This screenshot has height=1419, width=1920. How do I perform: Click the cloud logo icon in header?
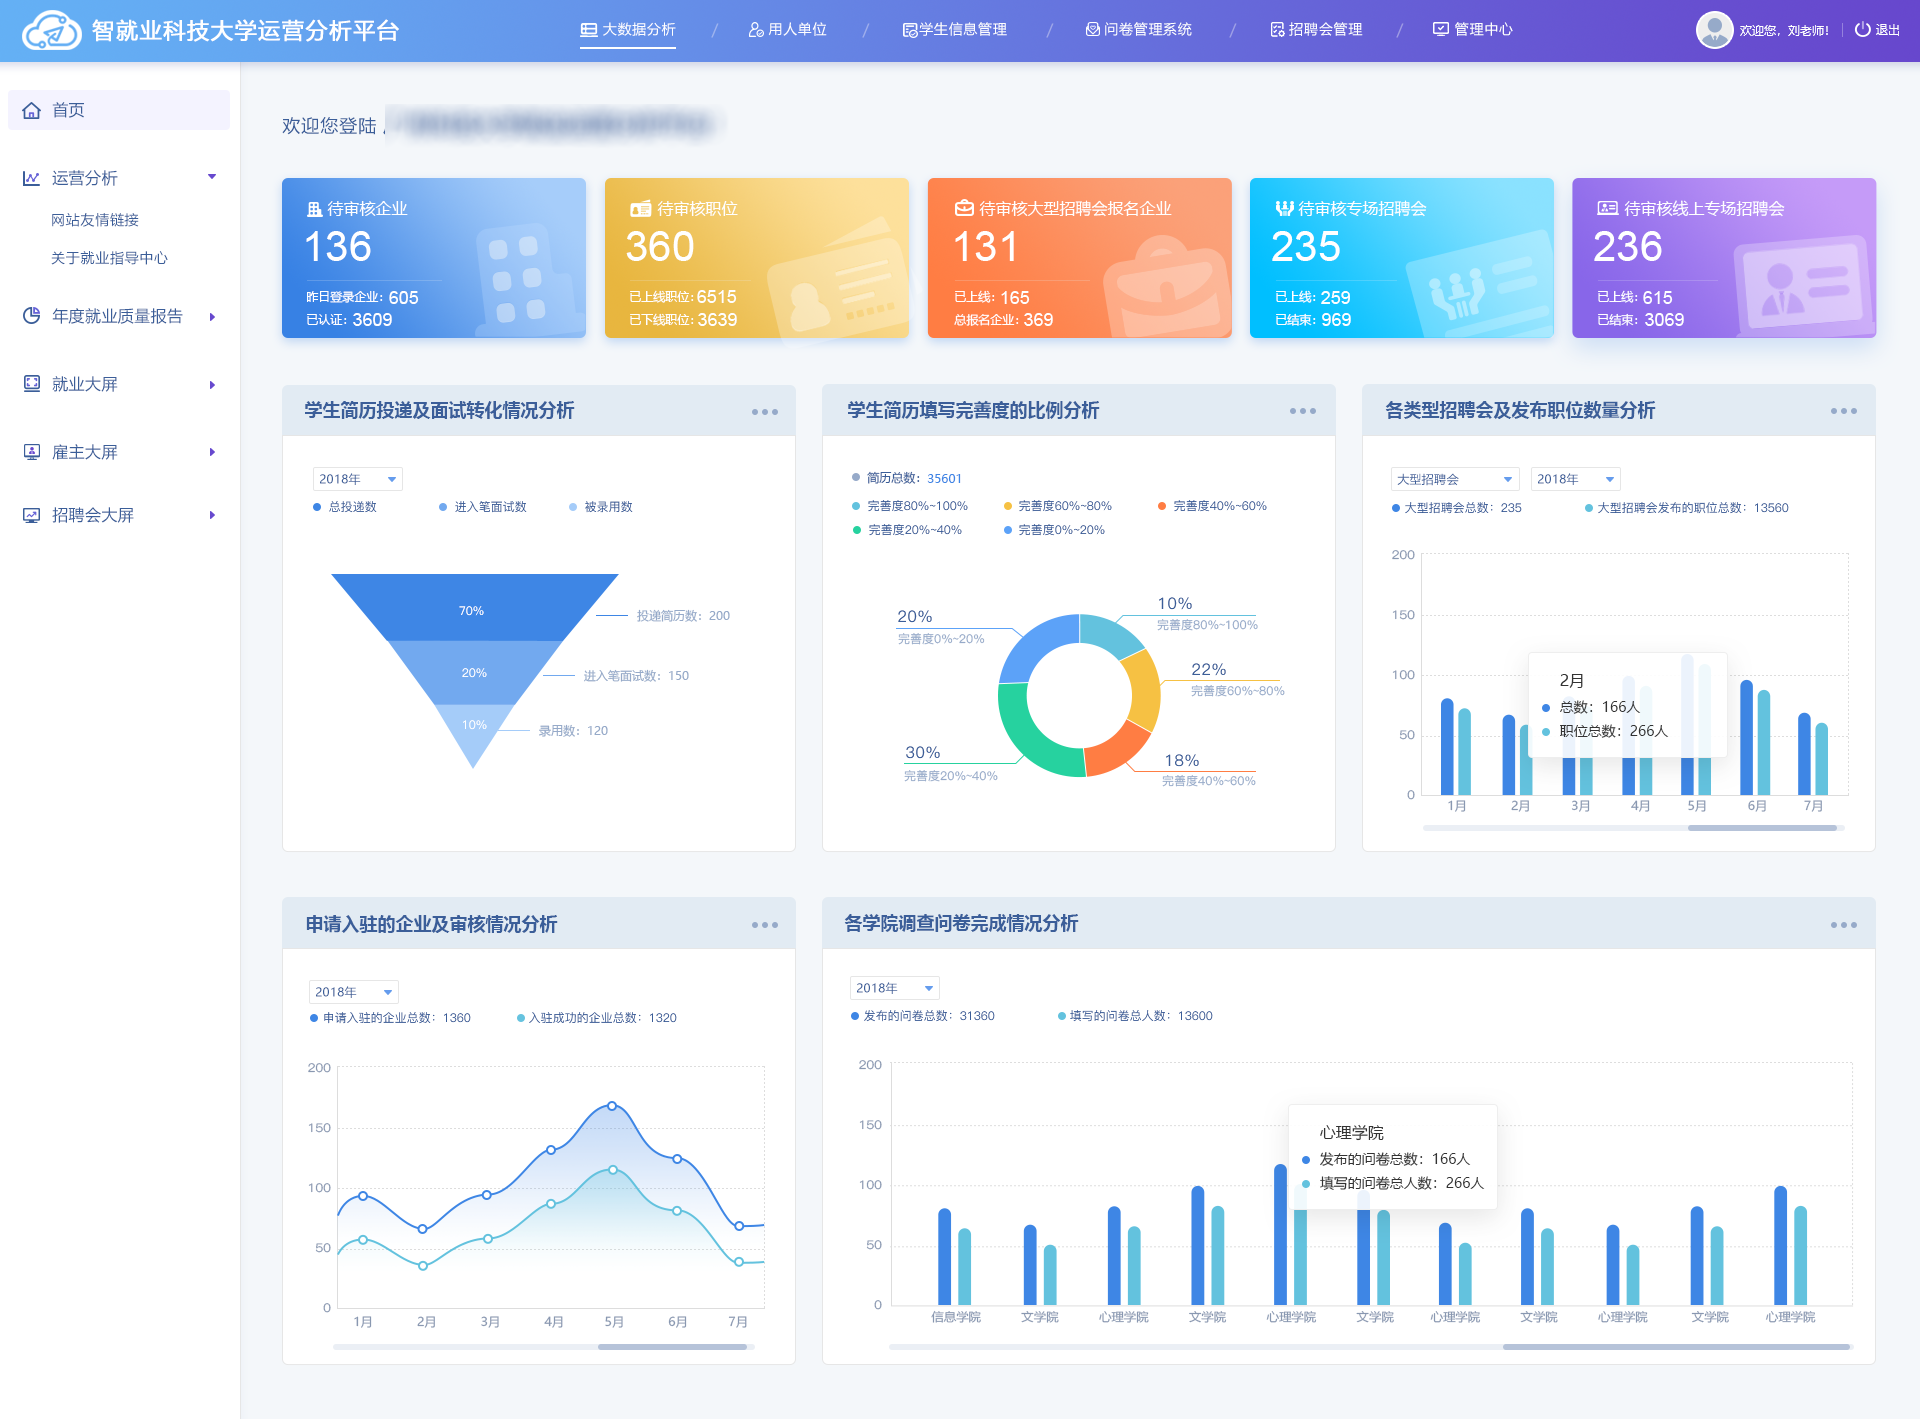point(51,30)
